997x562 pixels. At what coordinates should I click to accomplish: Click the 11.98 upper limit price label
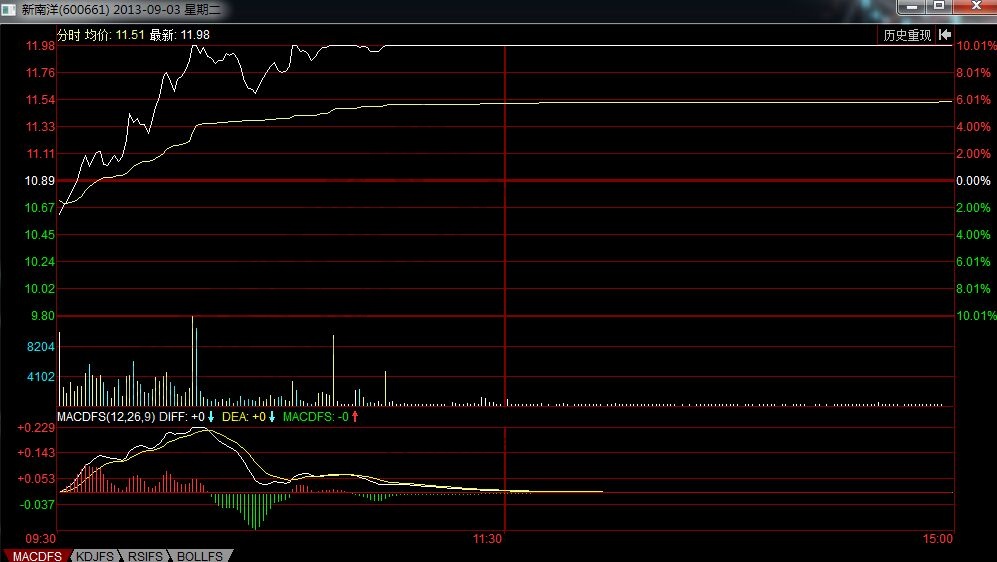click(40, 46)
